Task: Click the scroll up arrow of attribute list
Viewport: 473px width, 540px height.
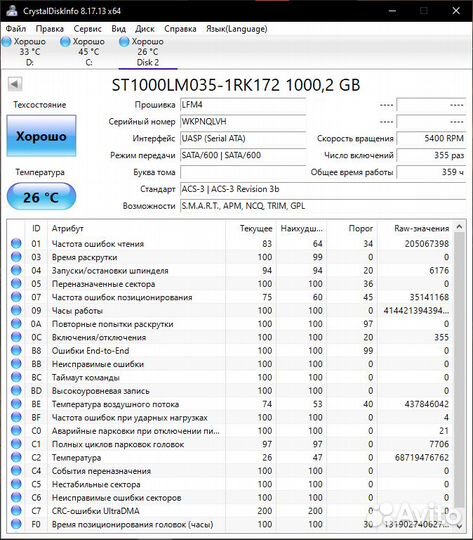Action: [x=459, y=227]
